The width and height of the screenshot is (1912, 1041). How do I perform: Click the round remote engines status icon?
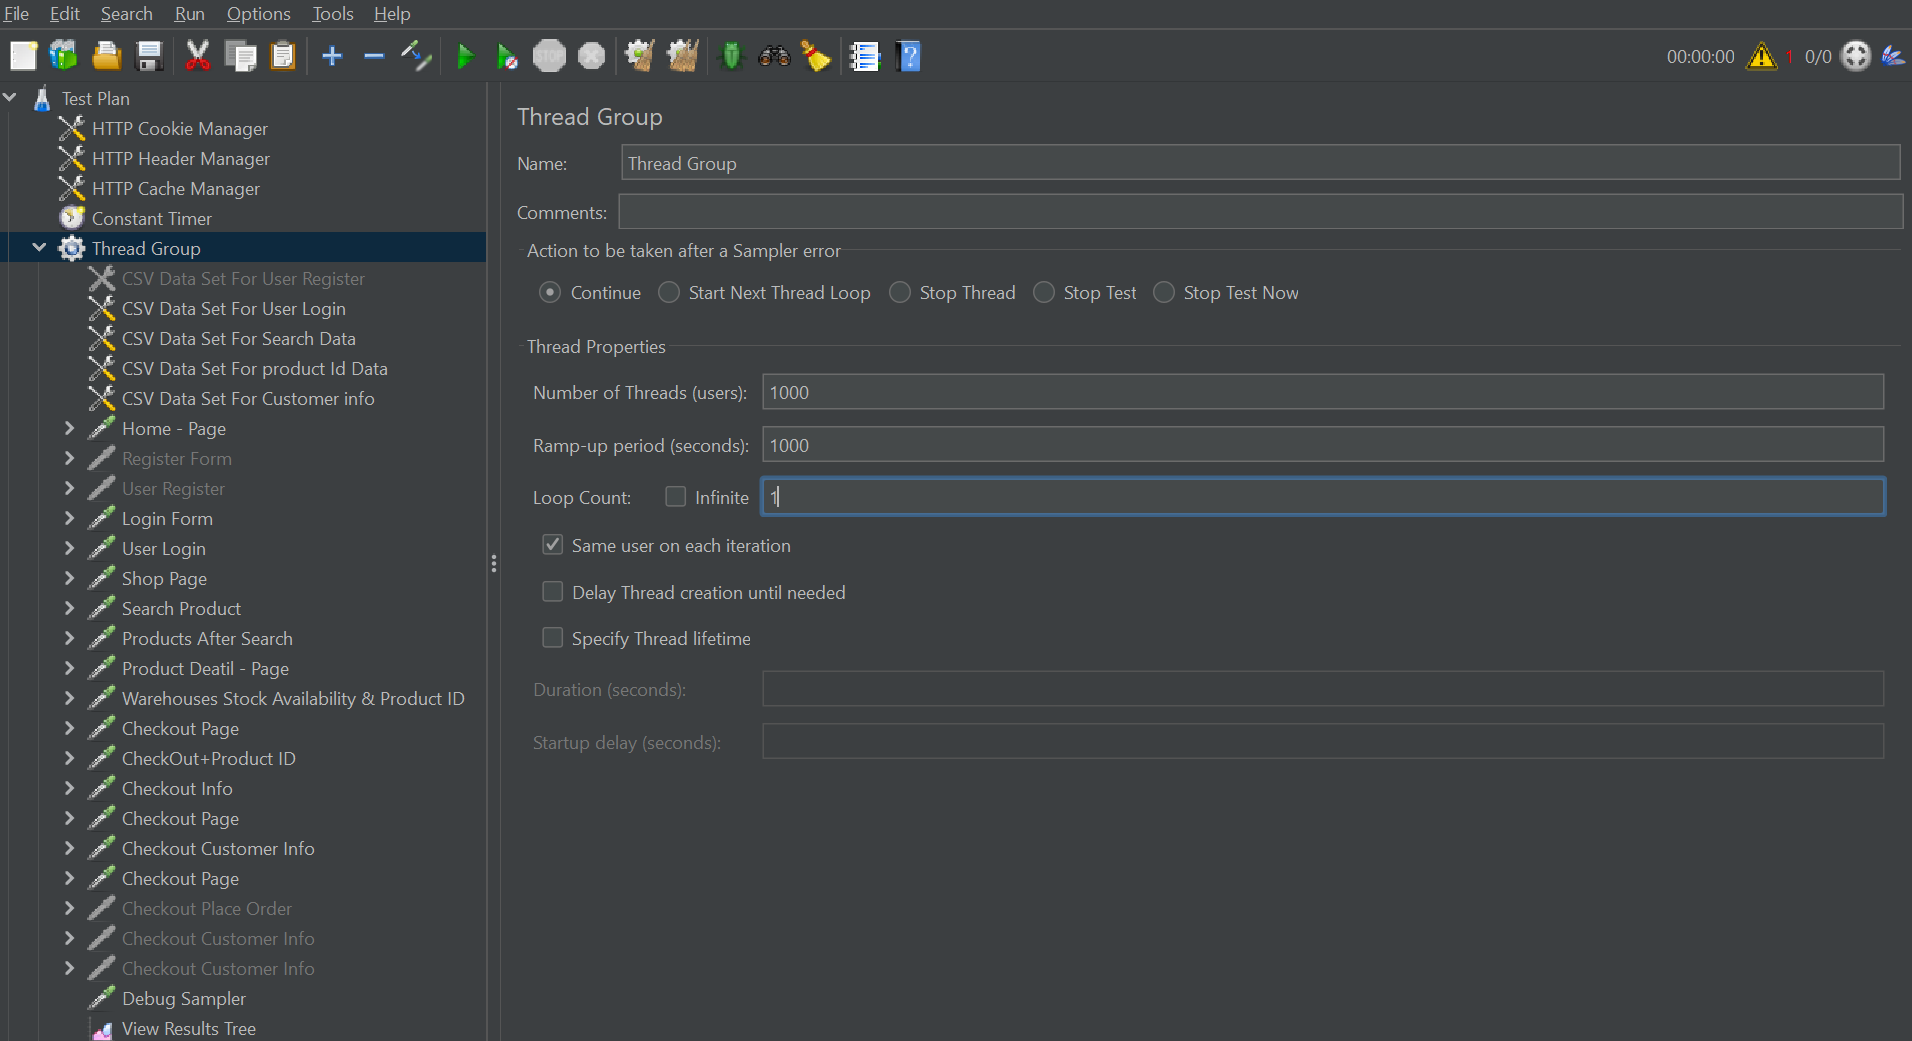[x=1856, y=56]
